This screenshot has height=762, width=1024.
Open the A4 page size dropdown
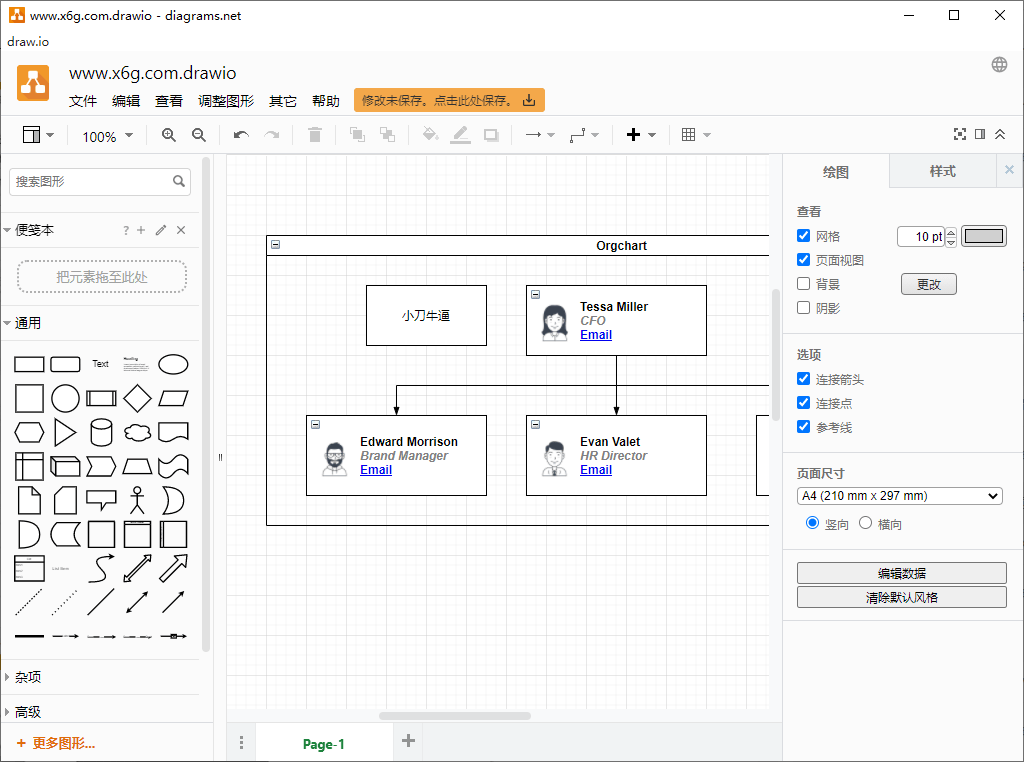[x=899, y=495]
